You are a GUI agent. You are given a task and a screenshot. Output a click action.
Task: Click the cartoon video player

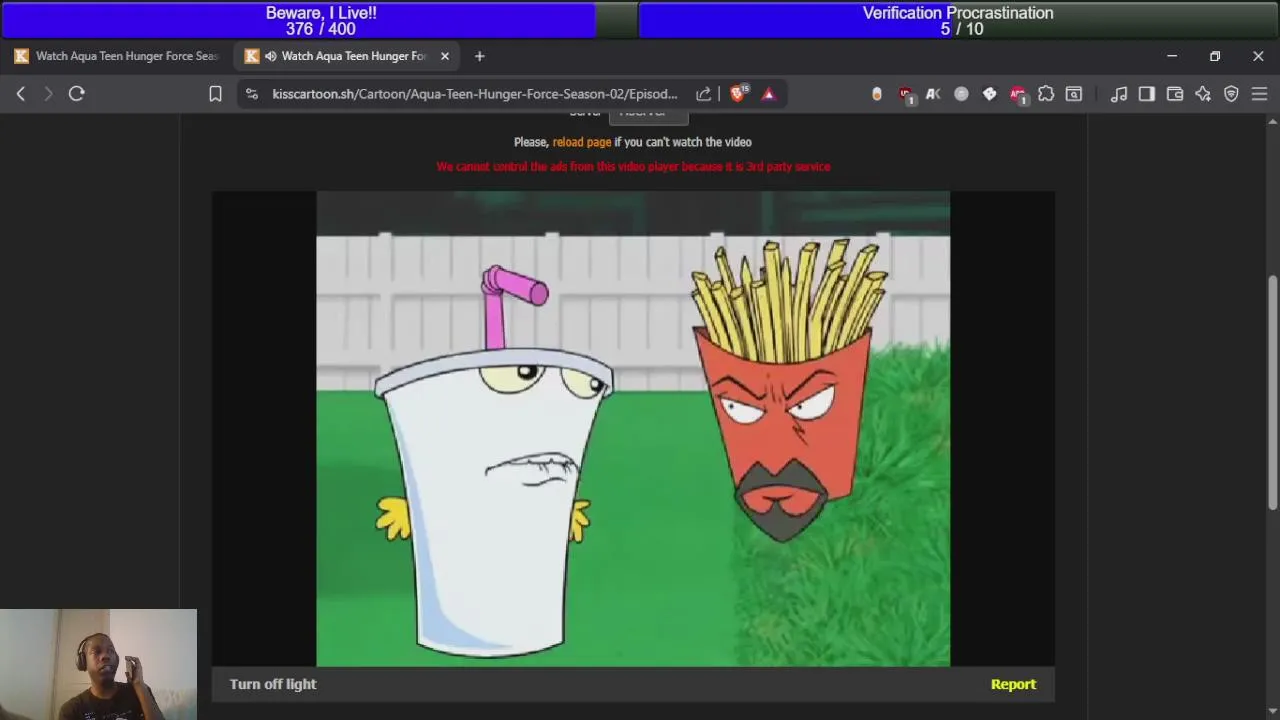click(633, 429)
